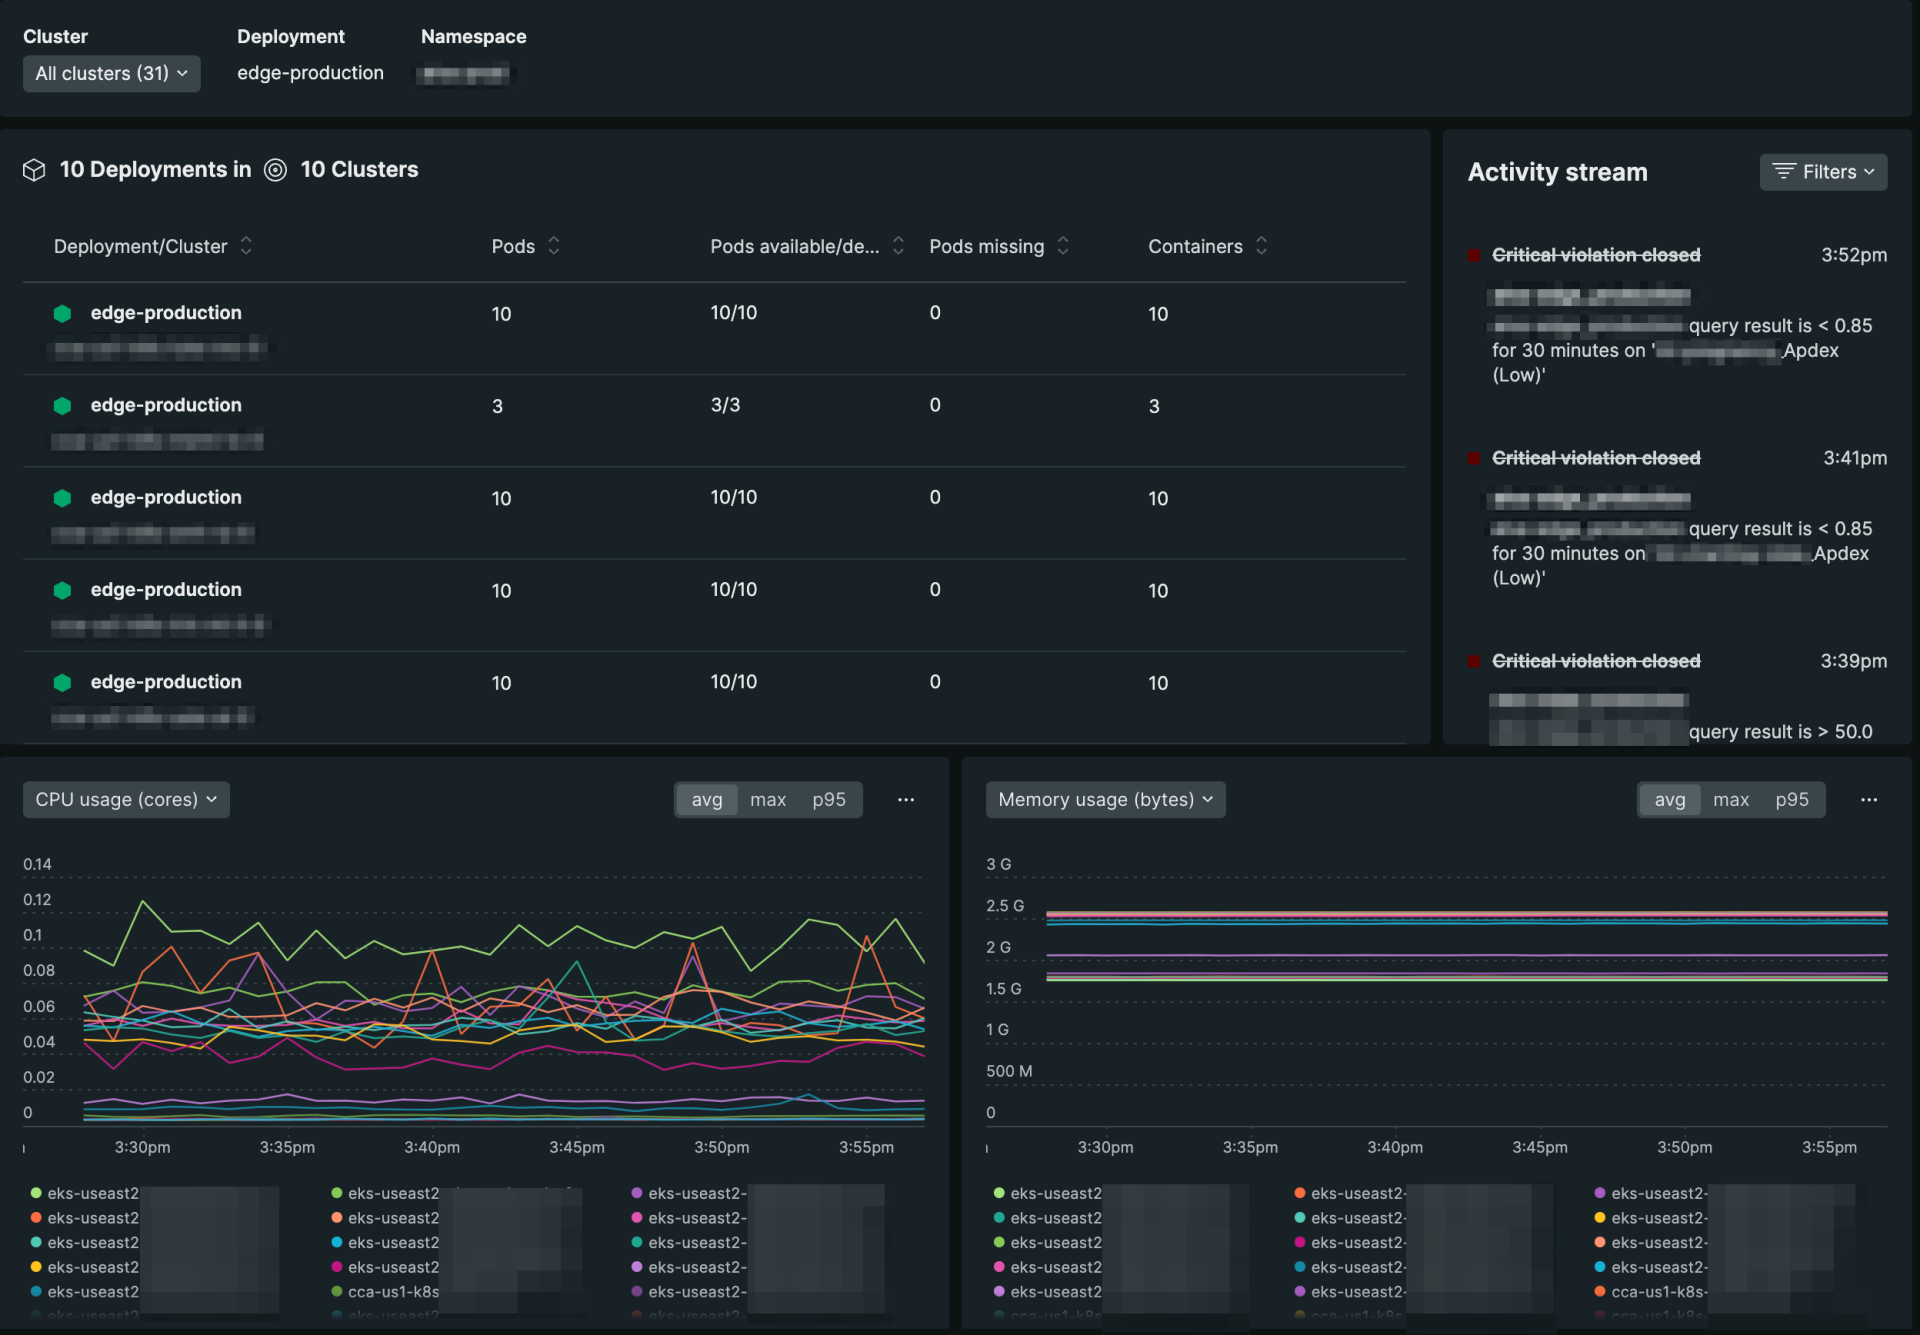Click the green hexagon status icon on first edge-production row
Screen dimensions: 1920x1335
coord(62,313)
